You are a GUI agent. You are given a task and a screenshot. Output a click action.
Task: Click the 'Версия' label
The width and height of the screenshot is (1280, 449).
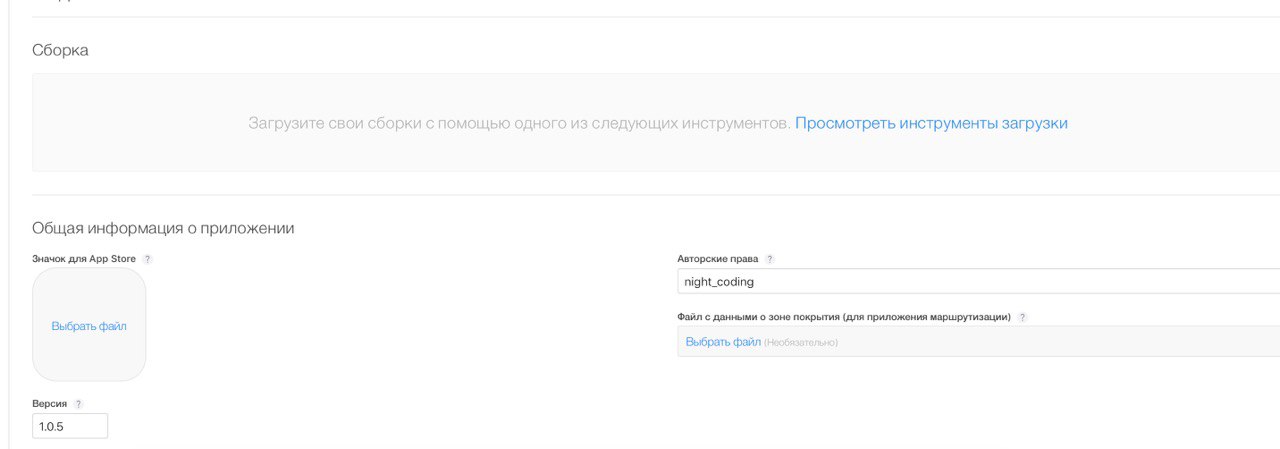50,404
